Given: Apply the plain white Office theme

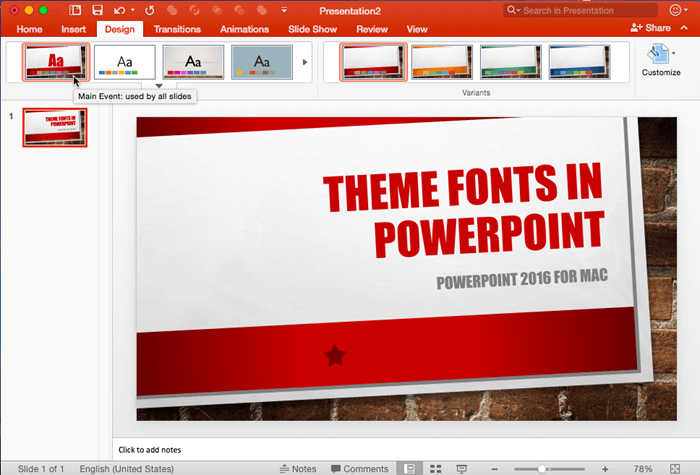Looking at the screenshot, I should pos(125,62).
